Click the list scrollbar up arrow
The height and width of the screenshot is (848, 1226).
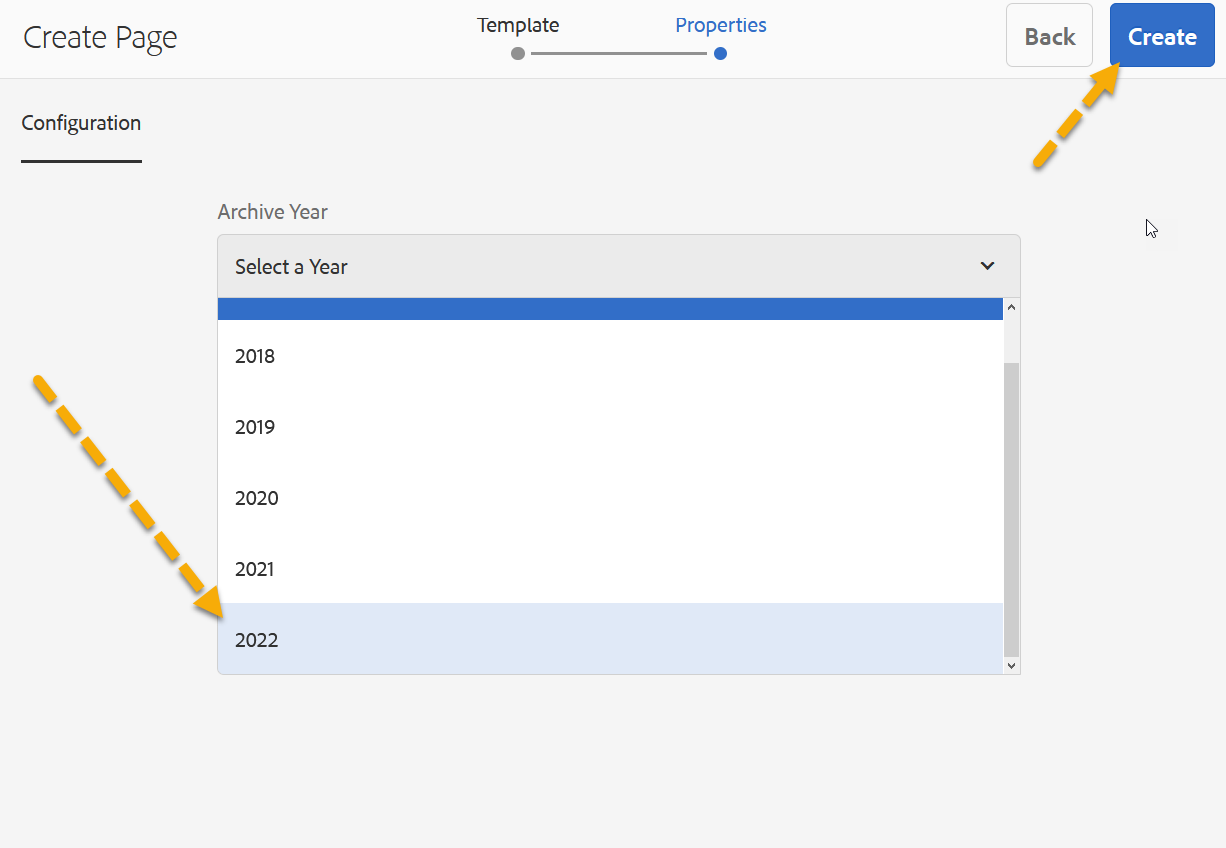tap(1011, 308)
